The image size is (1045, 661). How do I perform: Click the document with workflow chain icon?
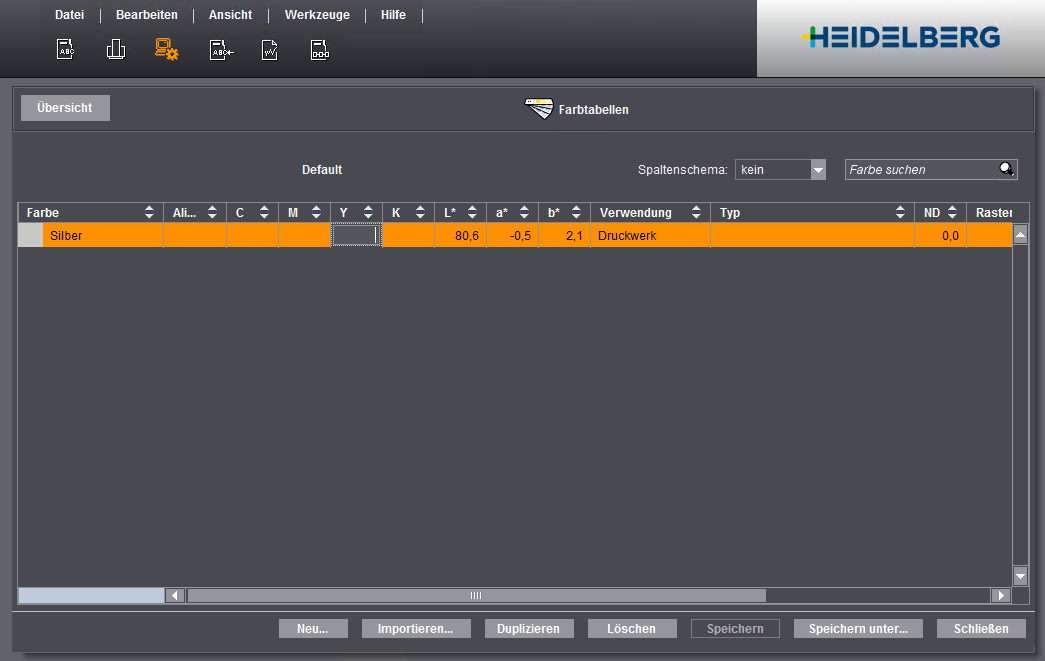click(x=320, y=50)
